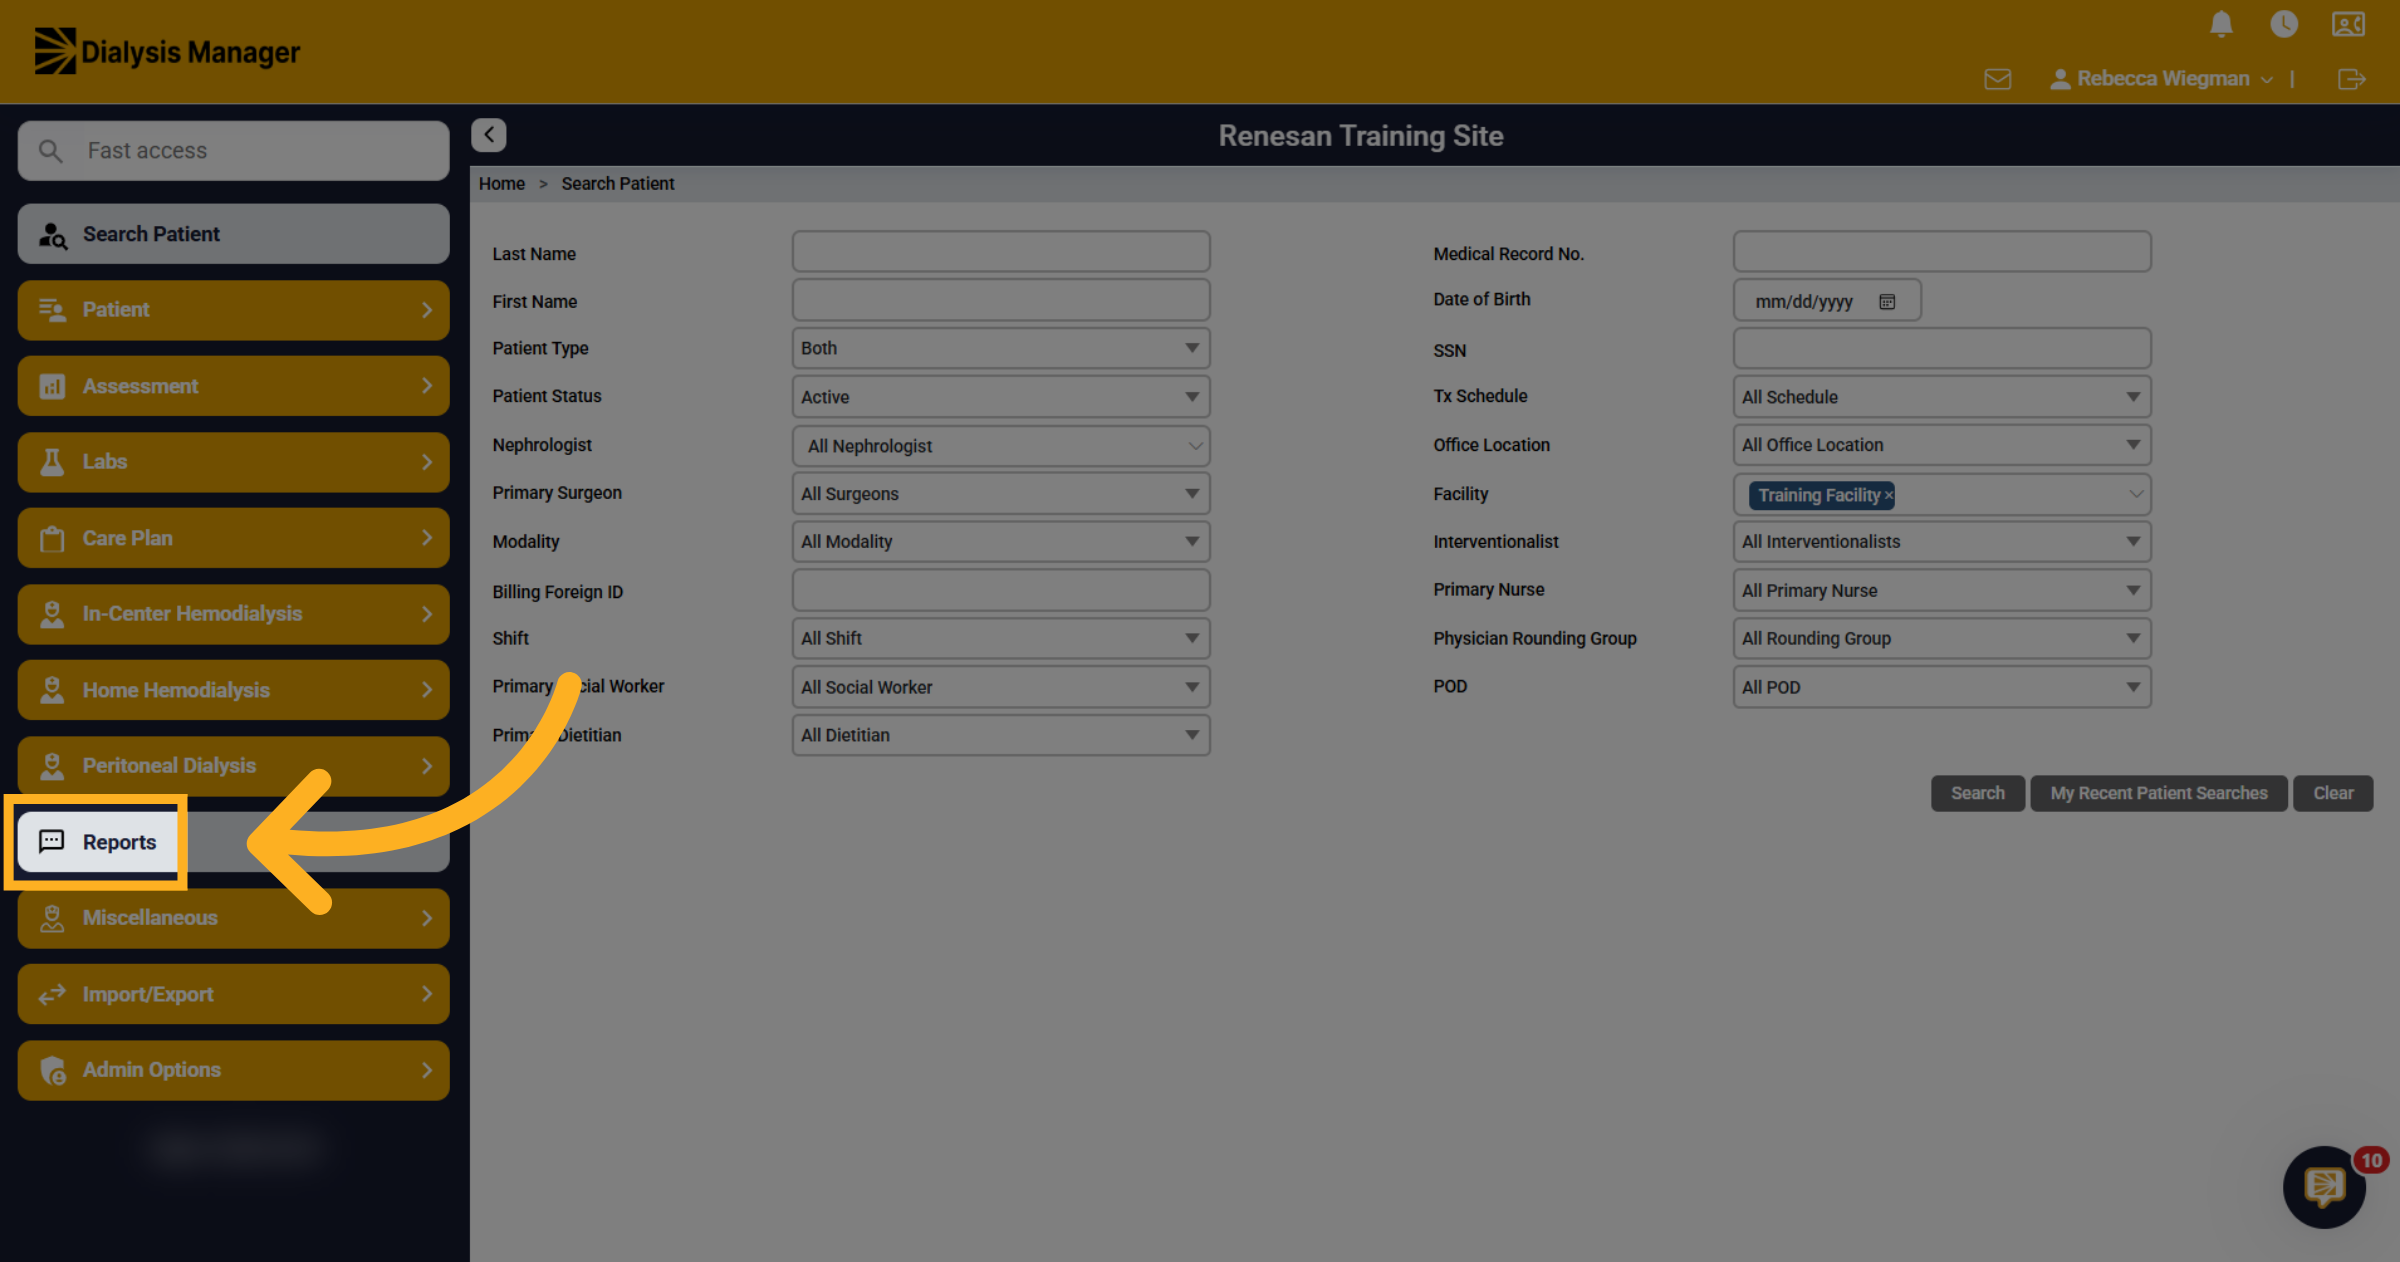Open the contact card icon in header
Screen dimensions: 2400x1262
[x=2348, y=24]
